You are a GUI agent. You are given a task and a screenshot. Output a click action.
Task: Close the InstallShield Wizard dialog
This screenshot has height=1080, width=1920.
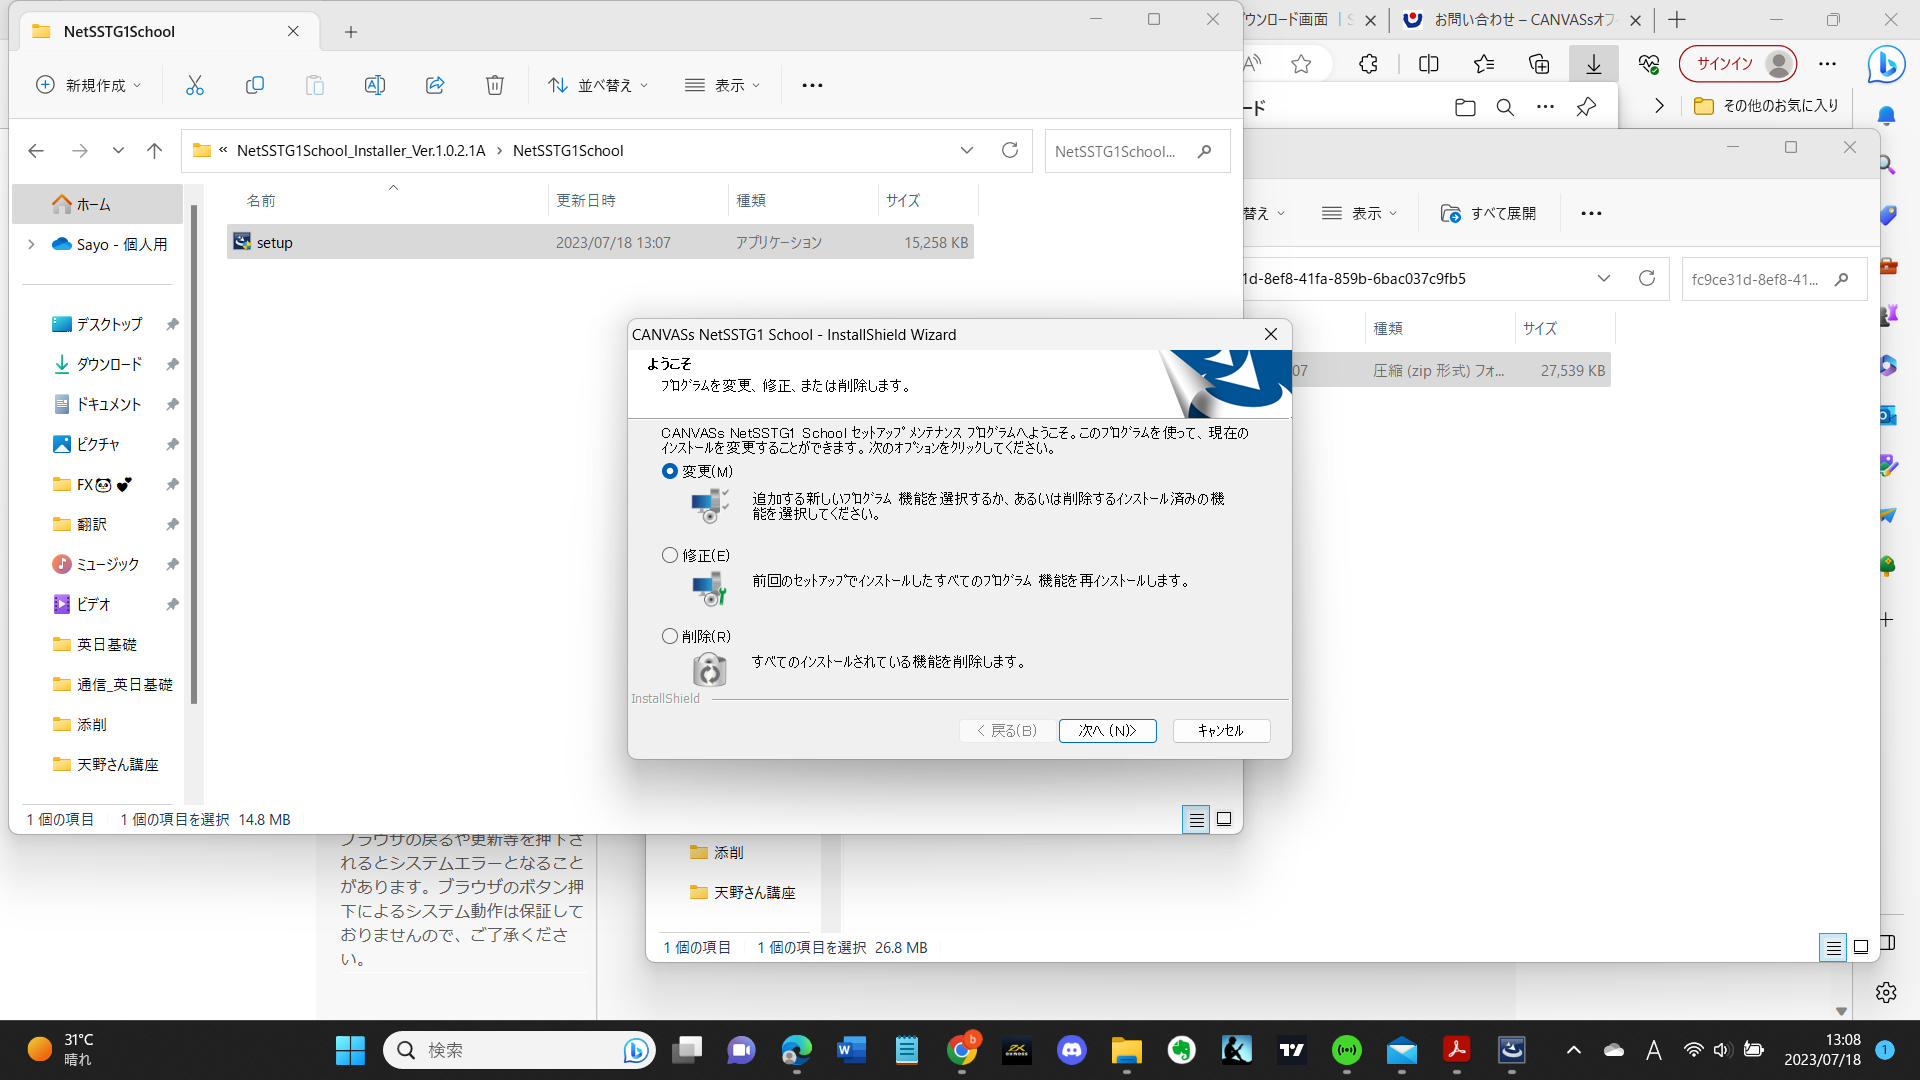tap(1271, 334)
